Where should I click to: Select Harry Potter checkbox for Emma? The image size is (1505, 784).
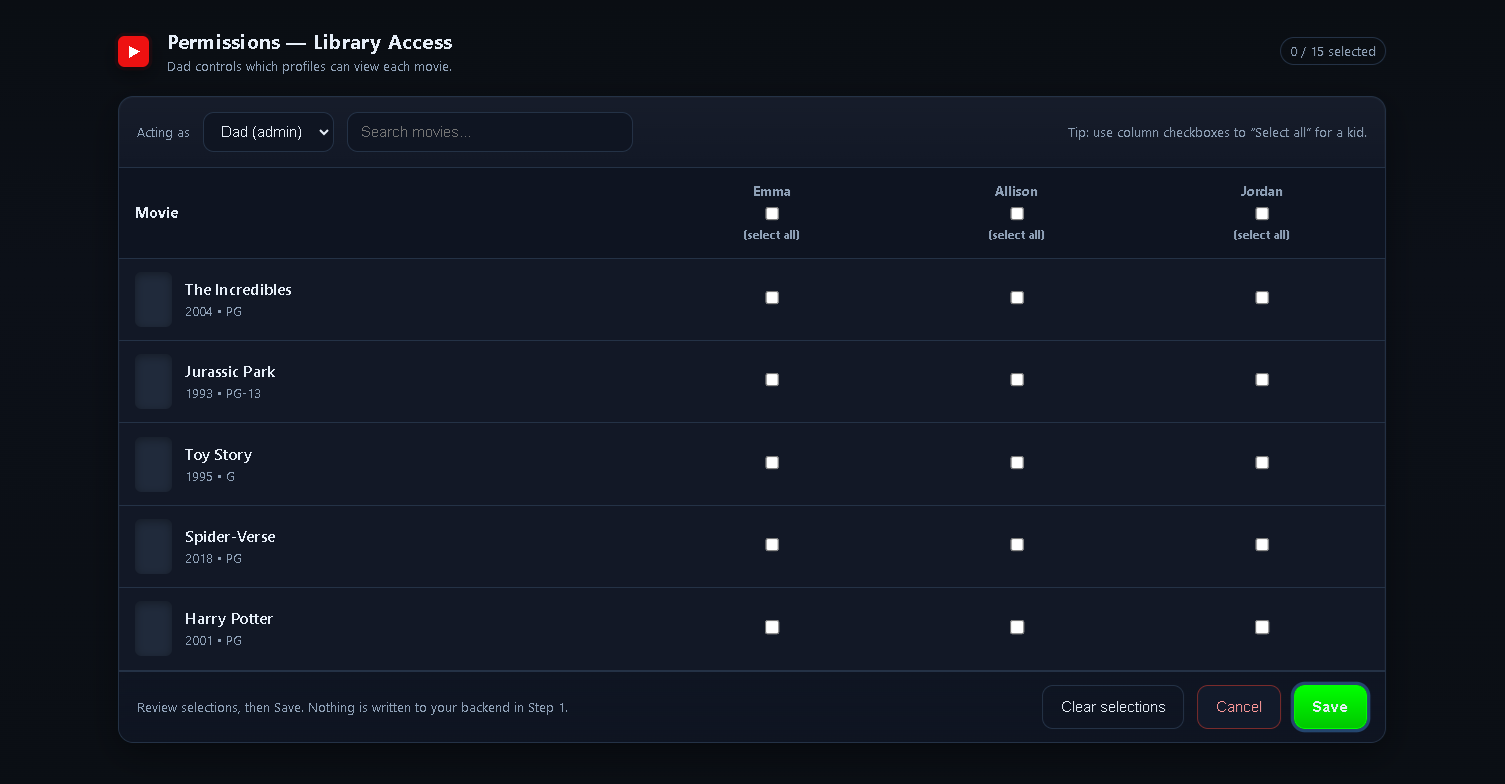point(772,627)
